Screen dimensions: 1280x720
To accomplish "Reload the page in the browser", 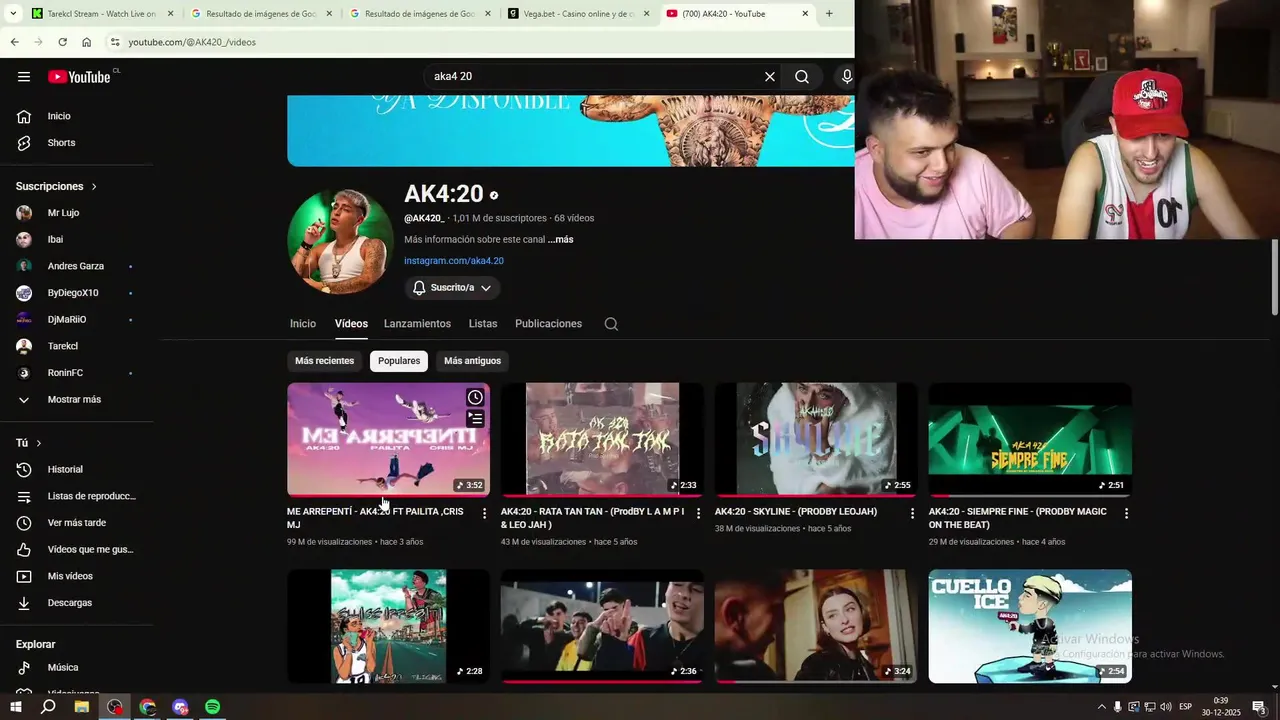I will [x=62, y=42].
